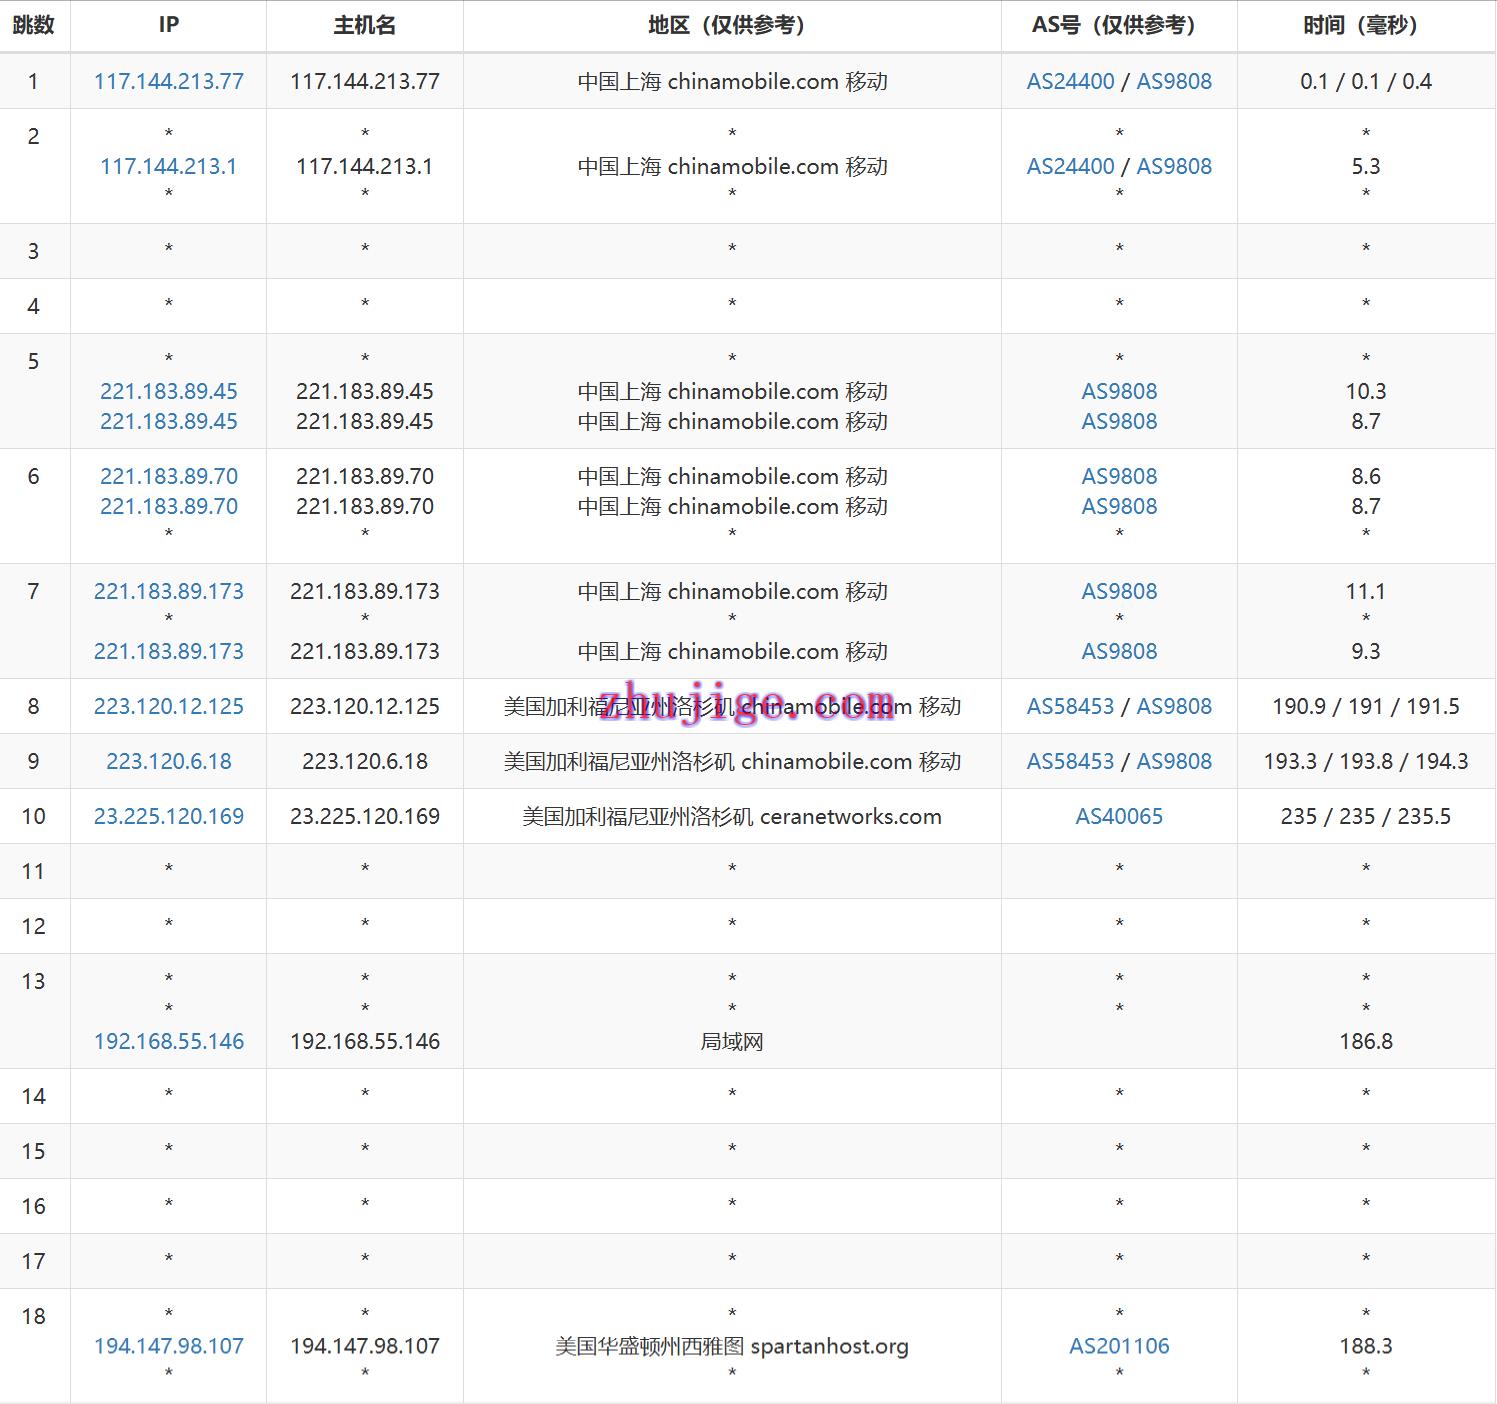This screenshot has width=1497, height=1404.
Task: Select the 时间（毫秒） column header
Action: (1366, 26)
